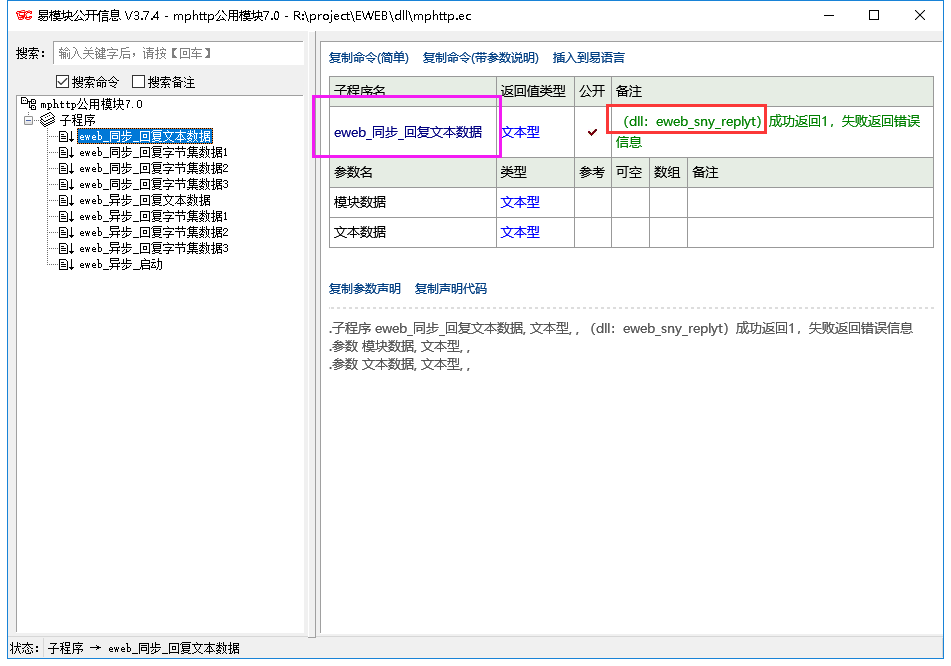Click the icon beside eweb_同步_回复字节集数据3

pyautogui.click(x=66, y=184)
